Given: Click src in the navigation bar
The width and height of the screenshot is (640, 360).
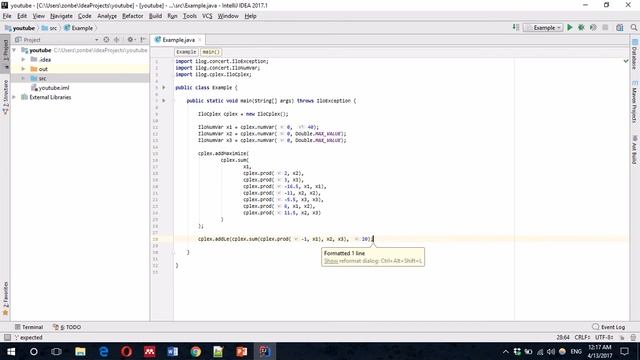Looking at the screenshot, I should [49, 28].
